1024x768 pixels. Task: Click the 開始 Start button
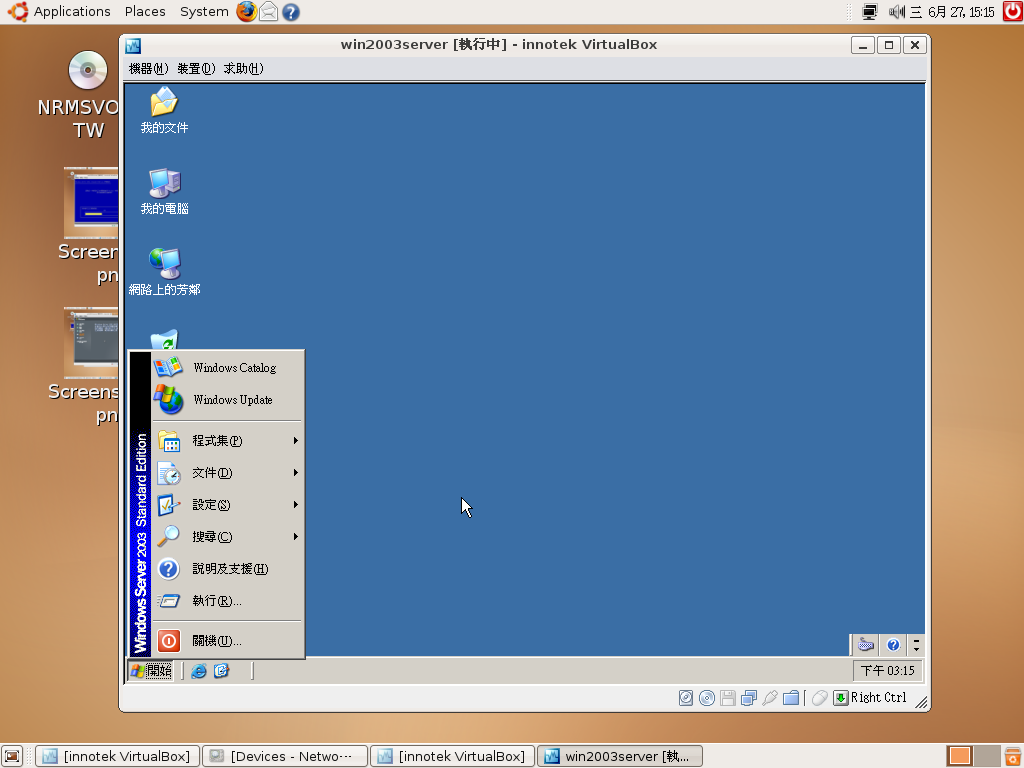151,671
